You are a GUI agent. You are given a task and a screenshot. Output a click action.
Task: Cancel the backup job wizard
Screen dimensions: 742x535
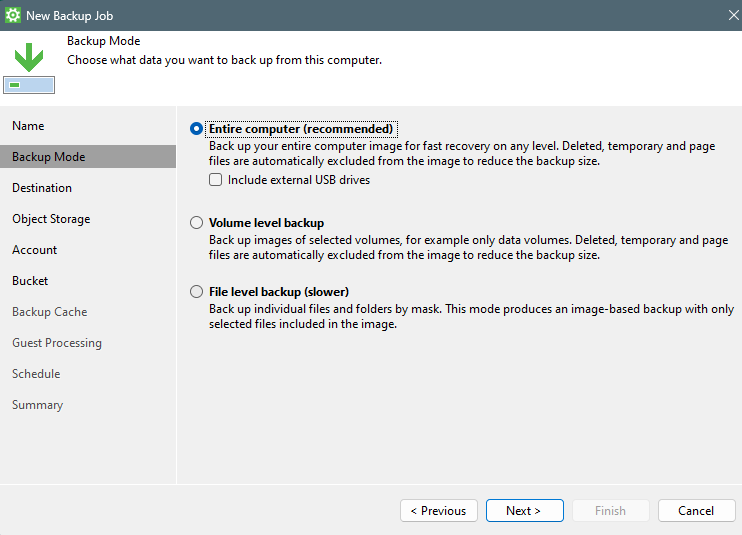(x=696, y=511)
